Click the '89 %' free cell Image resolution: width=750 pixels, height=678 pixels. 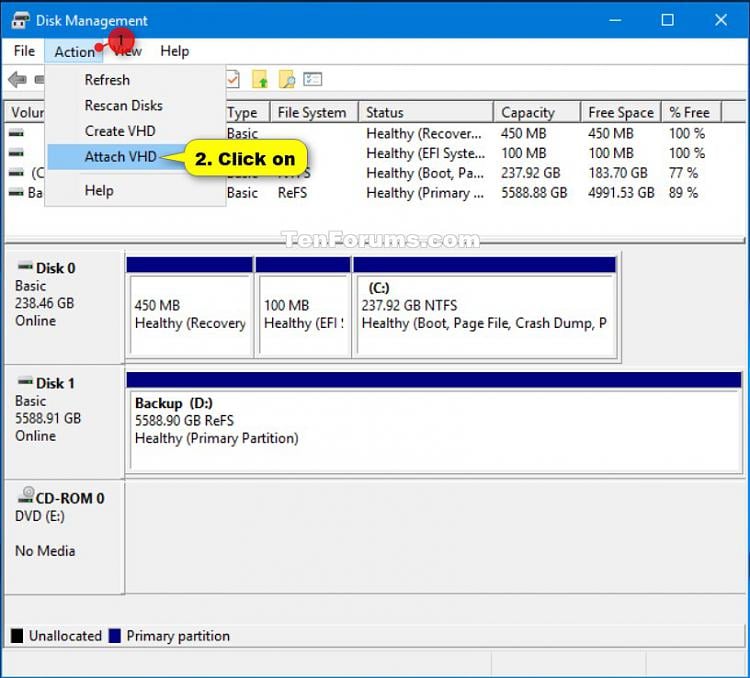[683, 193]
